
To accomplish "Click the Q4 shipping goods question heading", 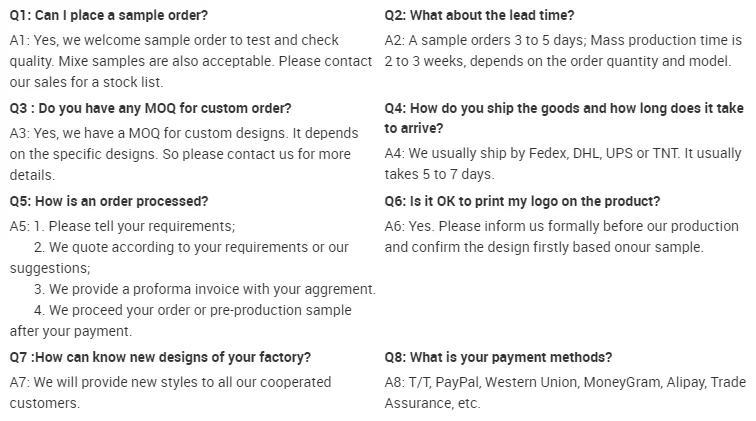I will pyautogui.click(x=561, y=118).
